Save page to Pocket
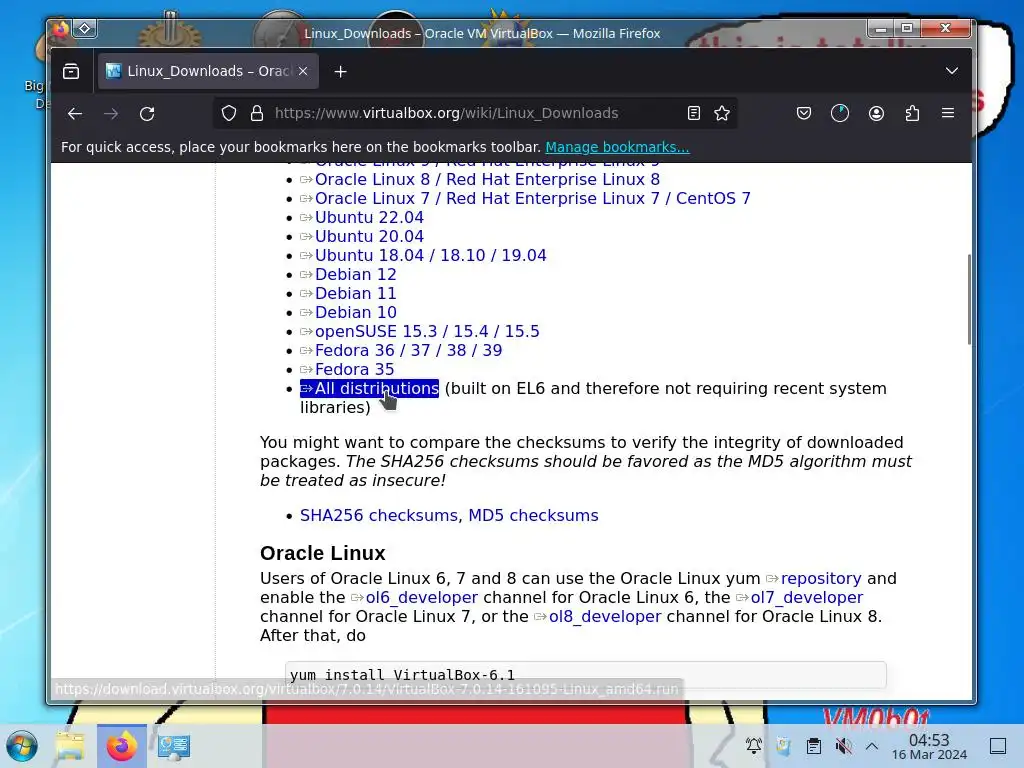The image size is (1024, 768). [804, 114]
